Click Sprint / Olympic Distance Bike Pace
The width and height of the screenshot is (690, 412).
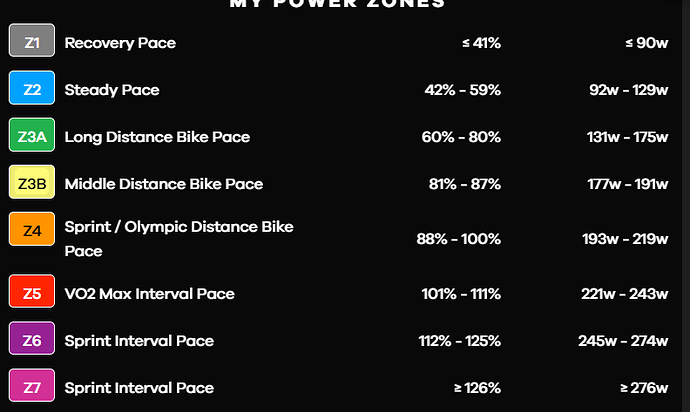[179, 239]
